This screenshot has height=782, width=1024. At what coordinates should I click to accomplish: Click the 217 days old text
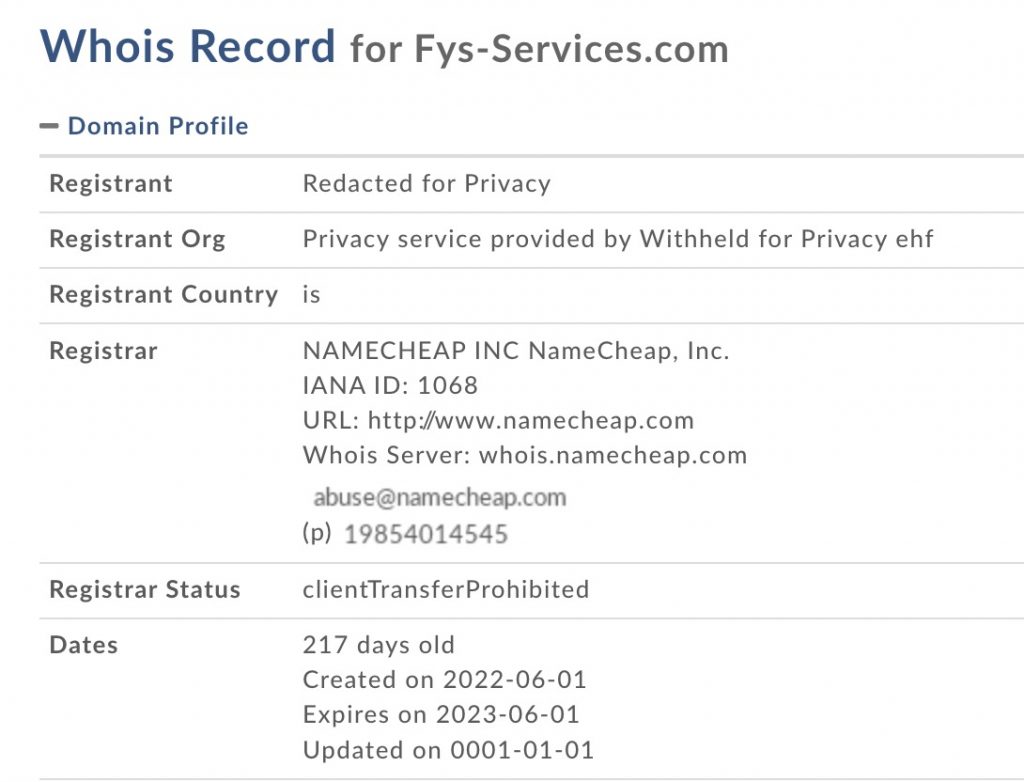378,645
